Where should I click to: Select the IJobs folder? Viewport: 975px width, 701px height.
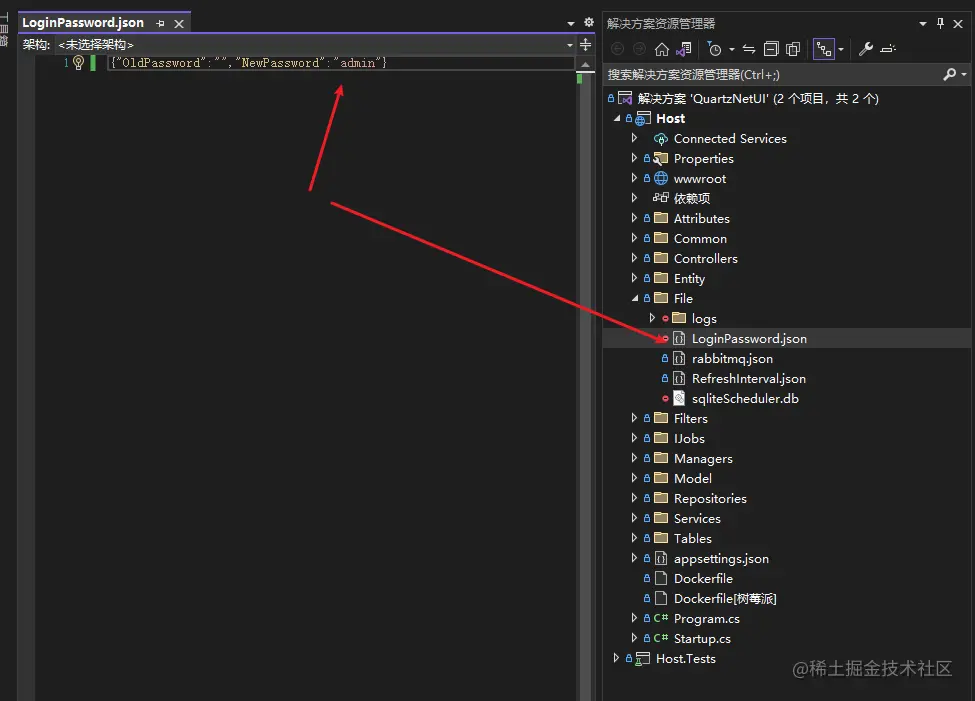pyautogui.click(x=689, y=439)
